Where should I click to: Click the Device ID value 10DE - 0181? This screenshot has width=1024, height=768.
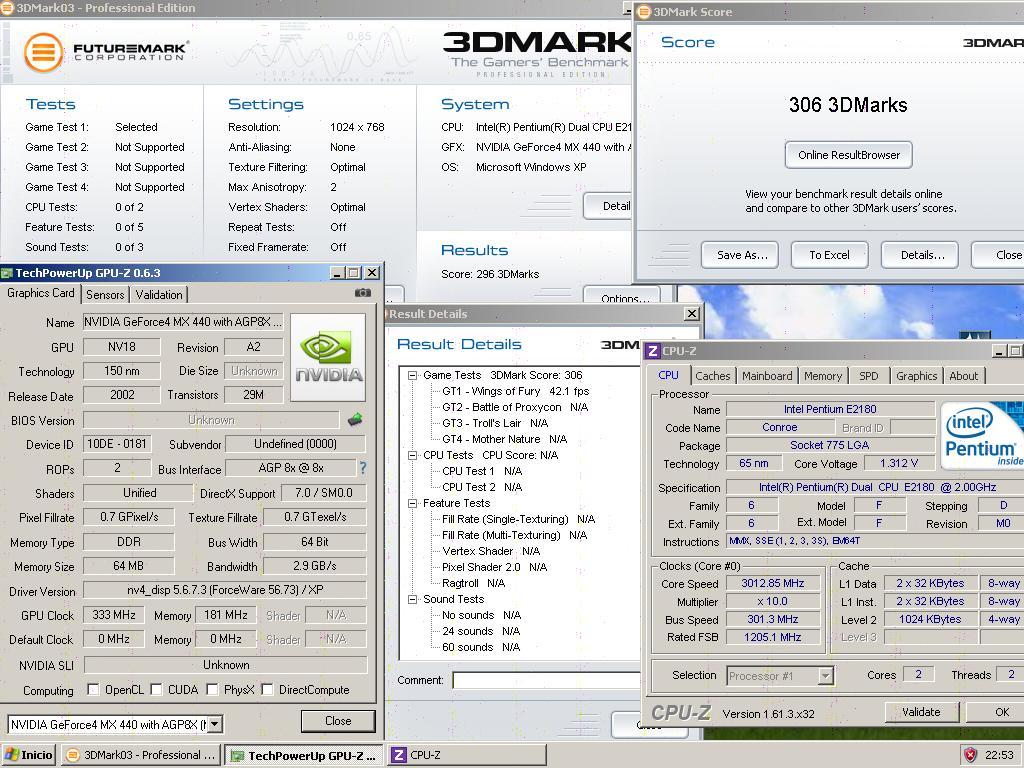117,444
